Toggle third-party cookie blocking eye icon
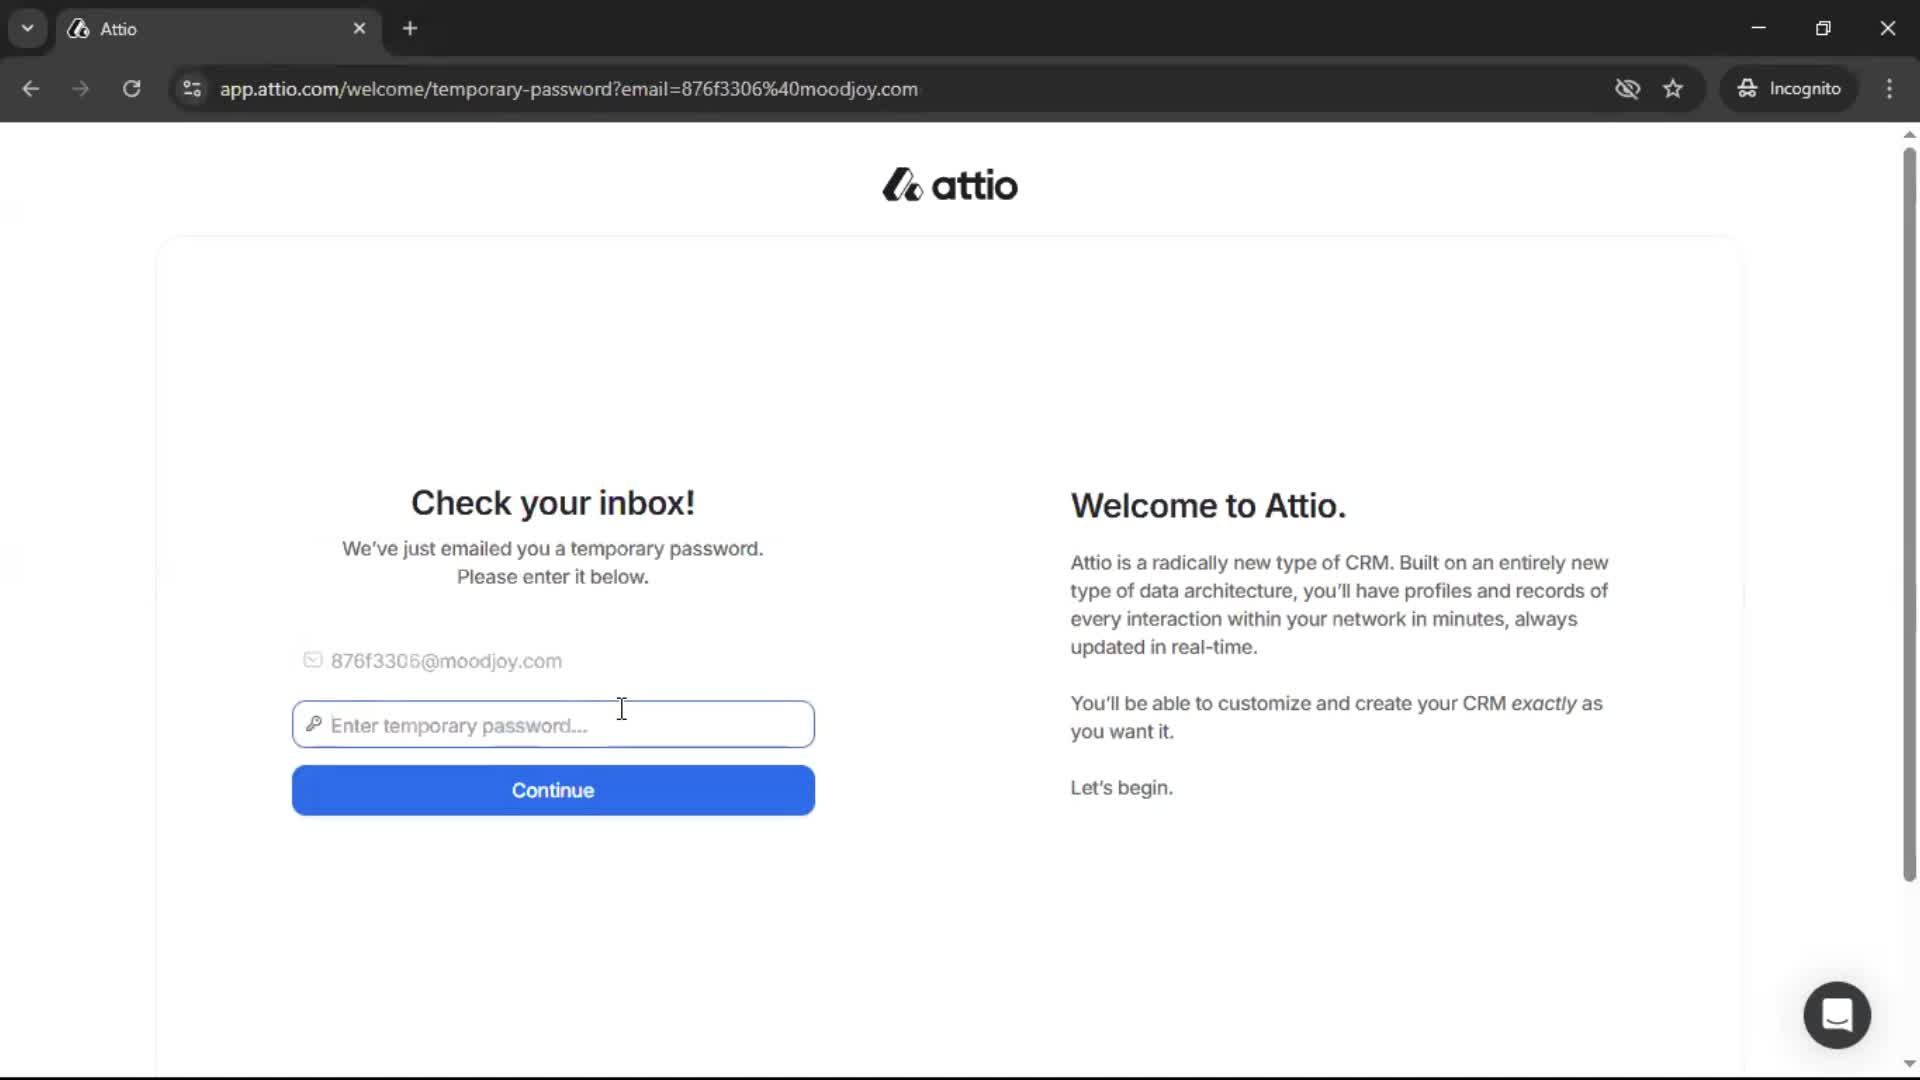This screenshot has height=1080, width=1920. click(x=1628, y=88)
